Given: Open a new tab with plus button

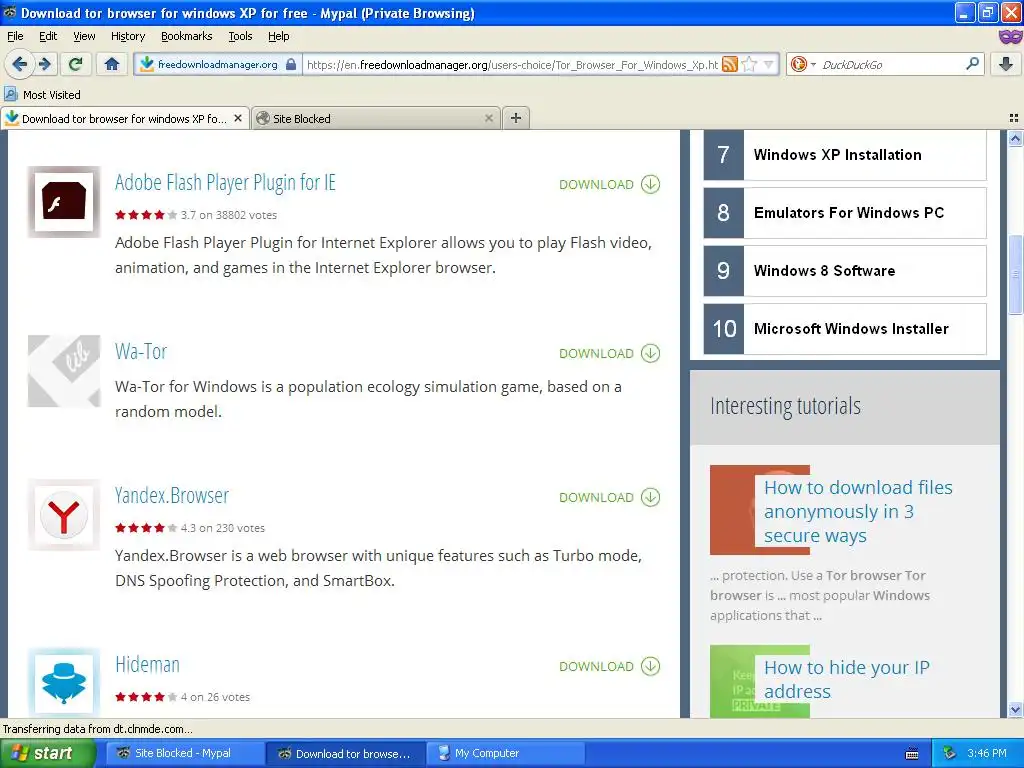Looking at the screenshot, I should 516,118.
